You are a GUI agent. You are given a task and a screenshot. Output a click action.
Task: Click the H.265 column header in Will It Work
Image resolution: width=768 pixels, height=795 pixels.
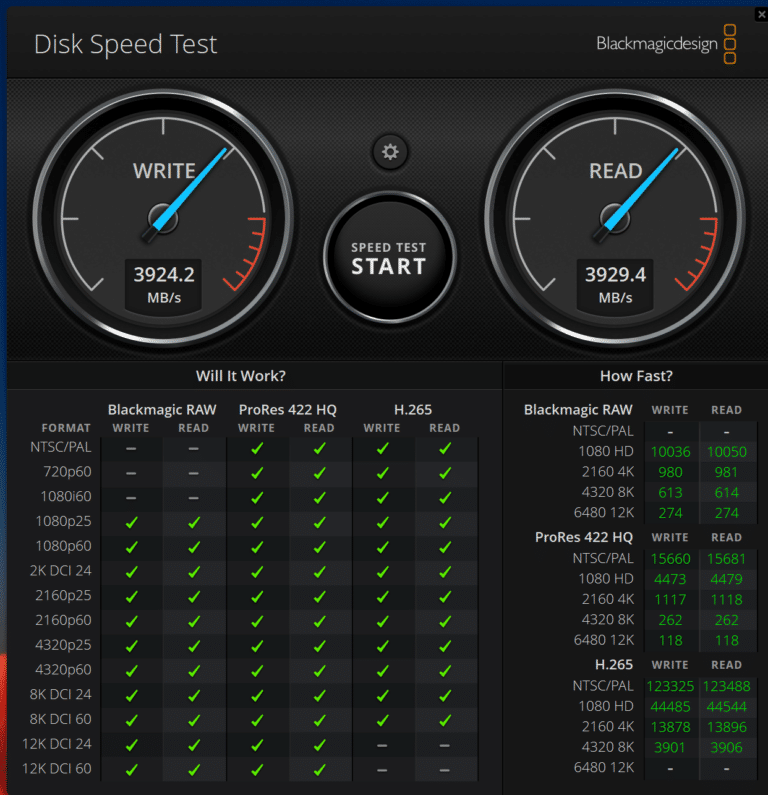pos(413,410)
